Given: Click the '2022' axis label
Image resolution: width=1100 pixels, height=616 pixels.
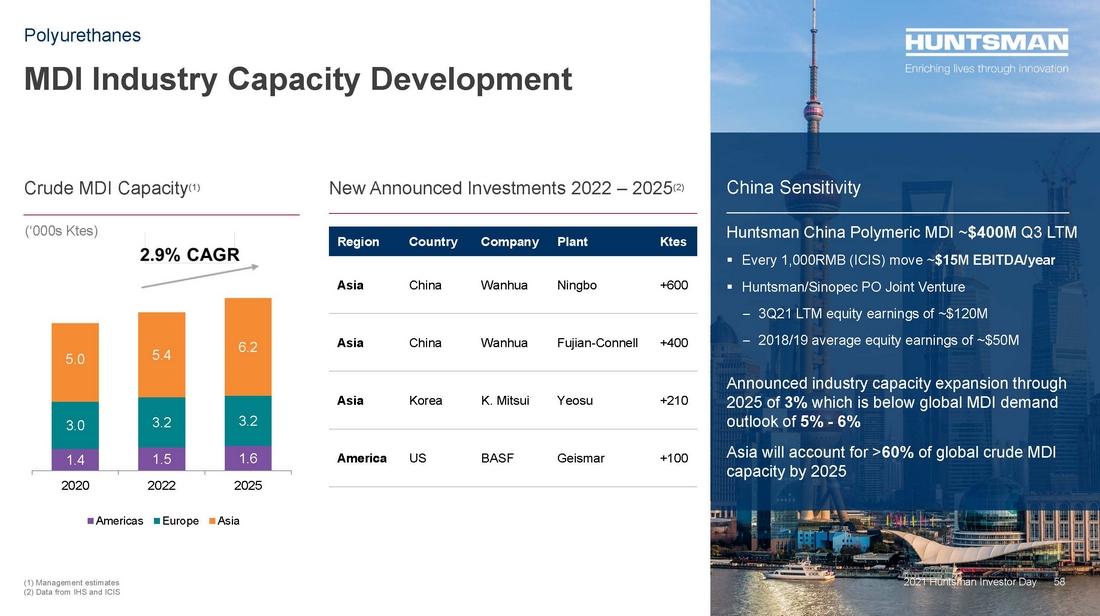Looking at the screenshot, I should [161, 486].
